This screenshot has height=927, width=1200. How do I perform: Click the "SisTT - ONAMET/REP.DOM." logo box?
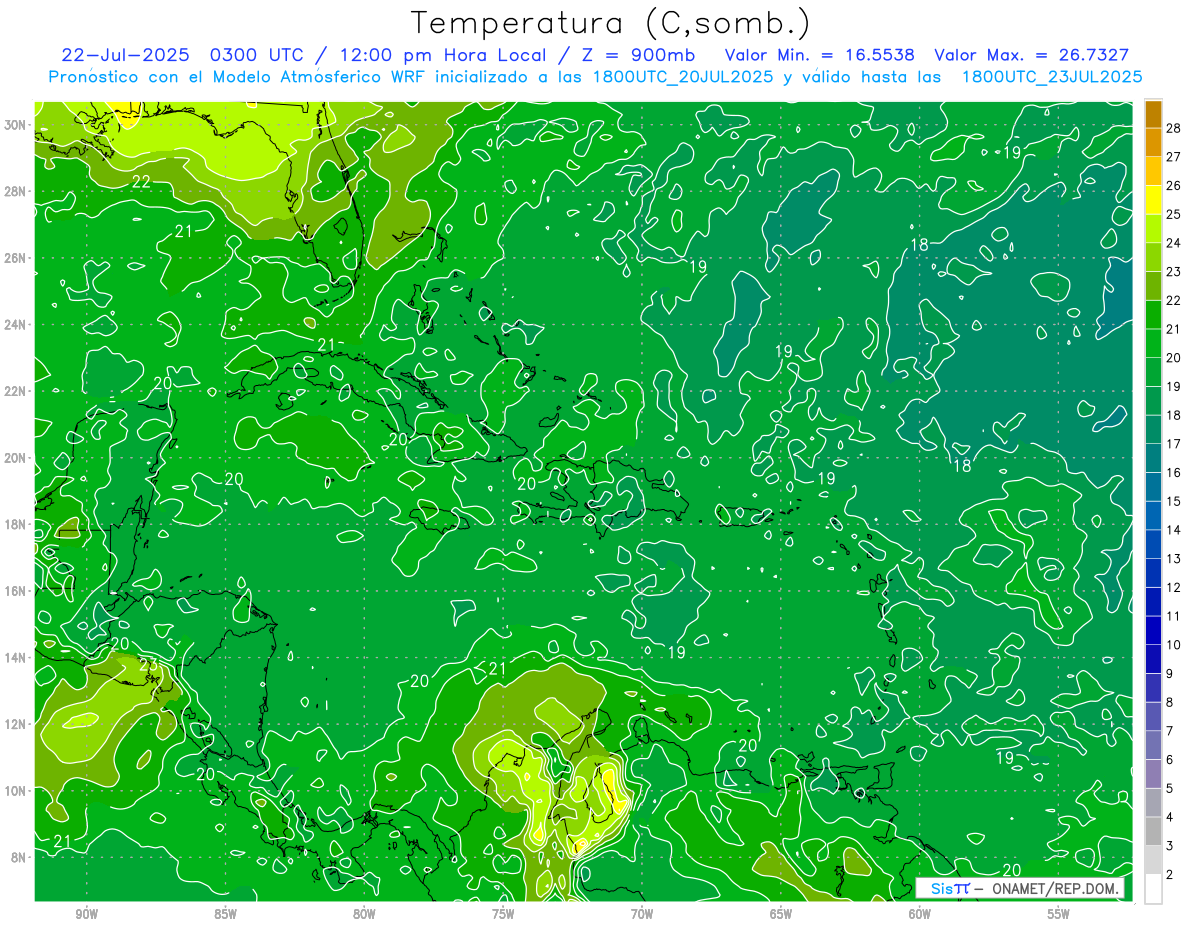pos(1021,888)
